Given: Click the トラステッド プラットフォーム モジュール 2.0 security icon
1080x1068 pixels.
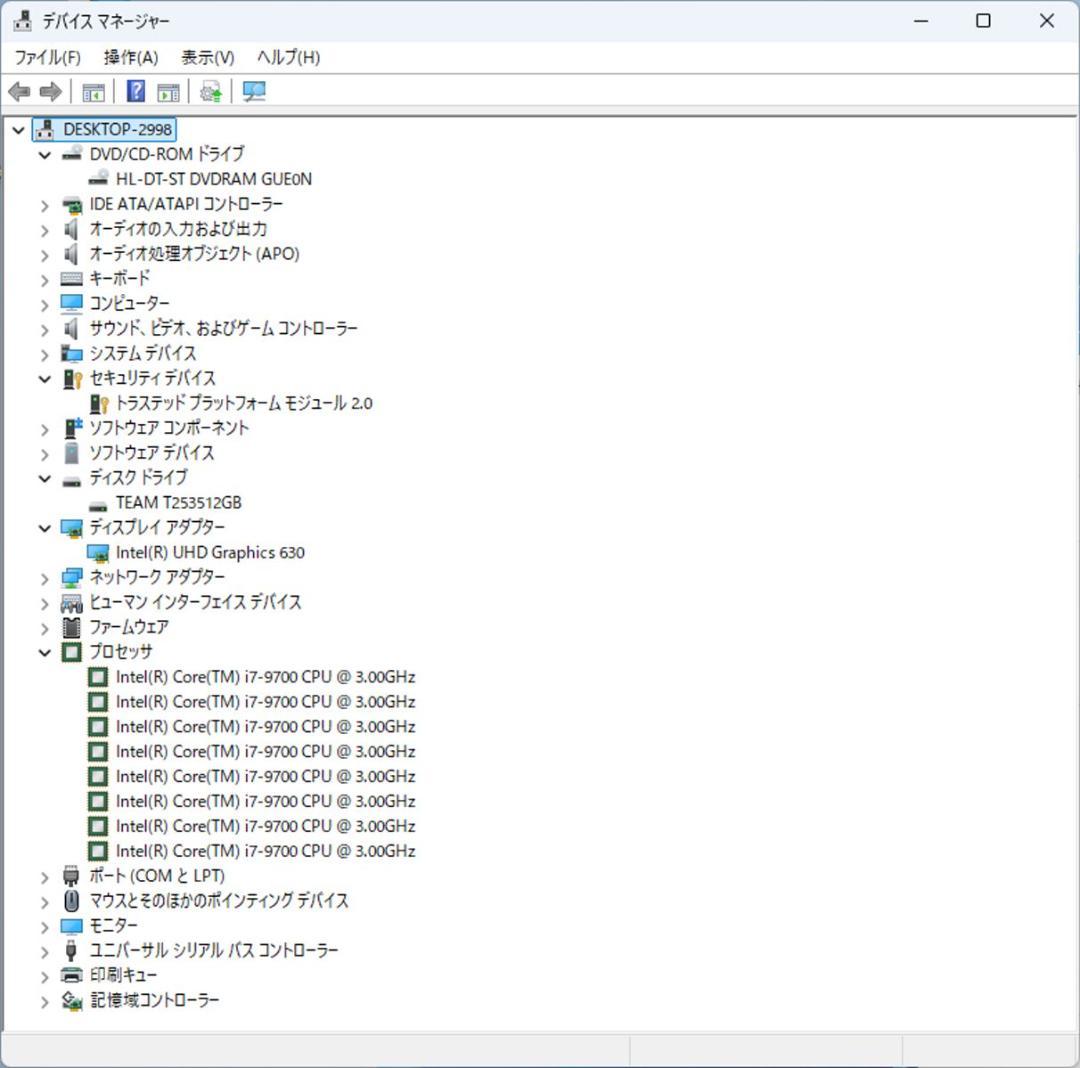Looking at the screenshot, I should point(97,402).
